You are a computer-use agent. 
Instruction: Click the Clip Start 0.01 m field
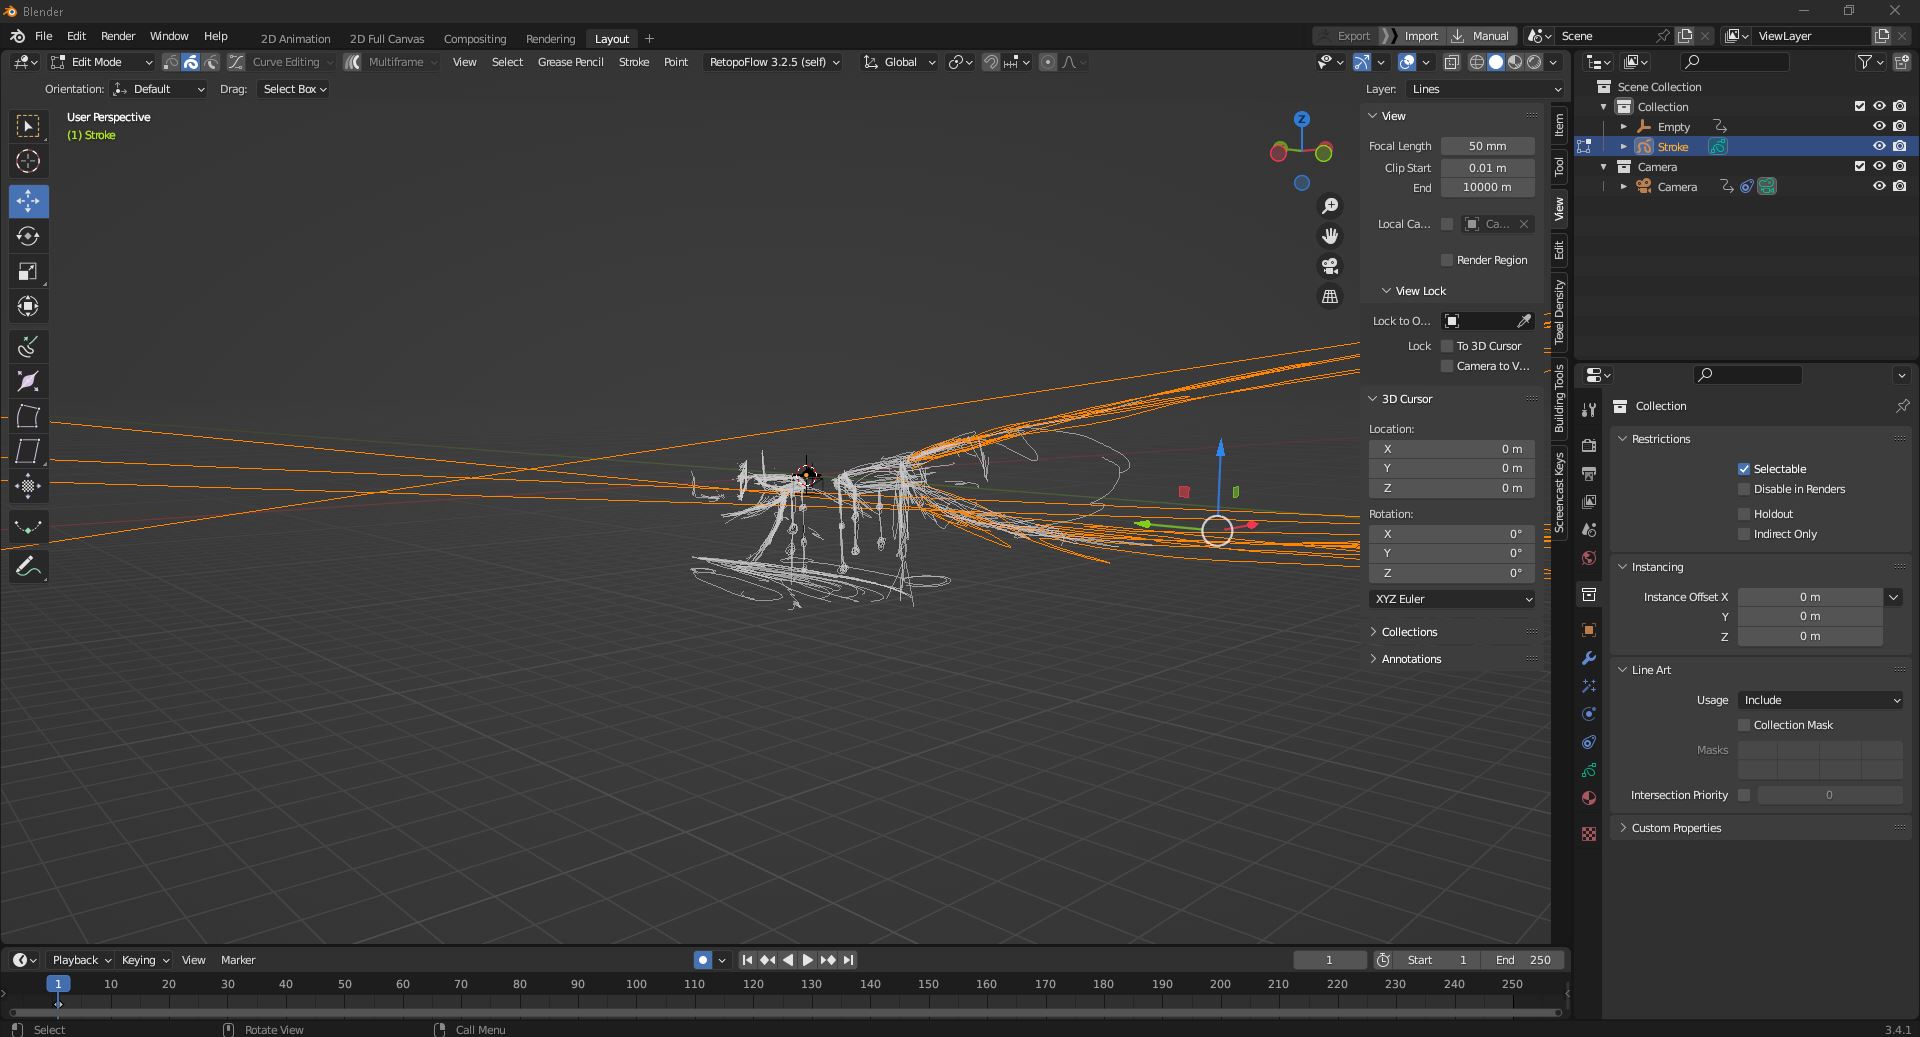pyautogui.click(x=1487, y=168)
